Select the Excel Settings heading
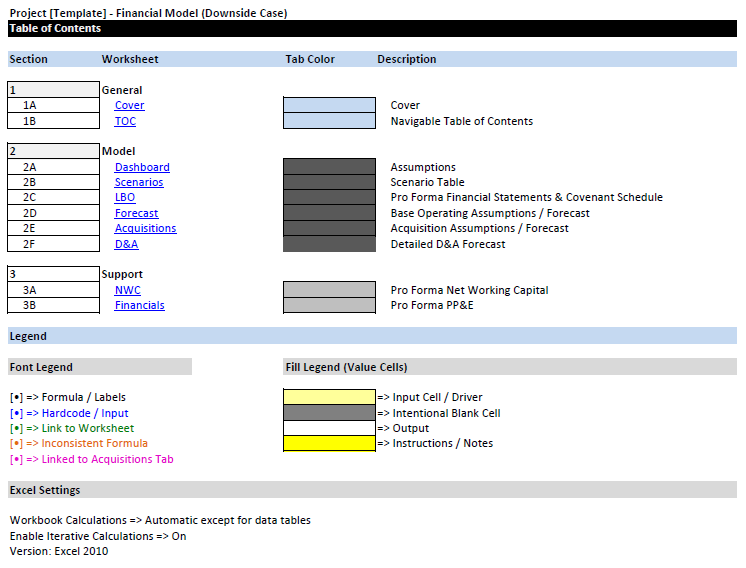This screenshot has width=746, height=568. click(372, 490)
